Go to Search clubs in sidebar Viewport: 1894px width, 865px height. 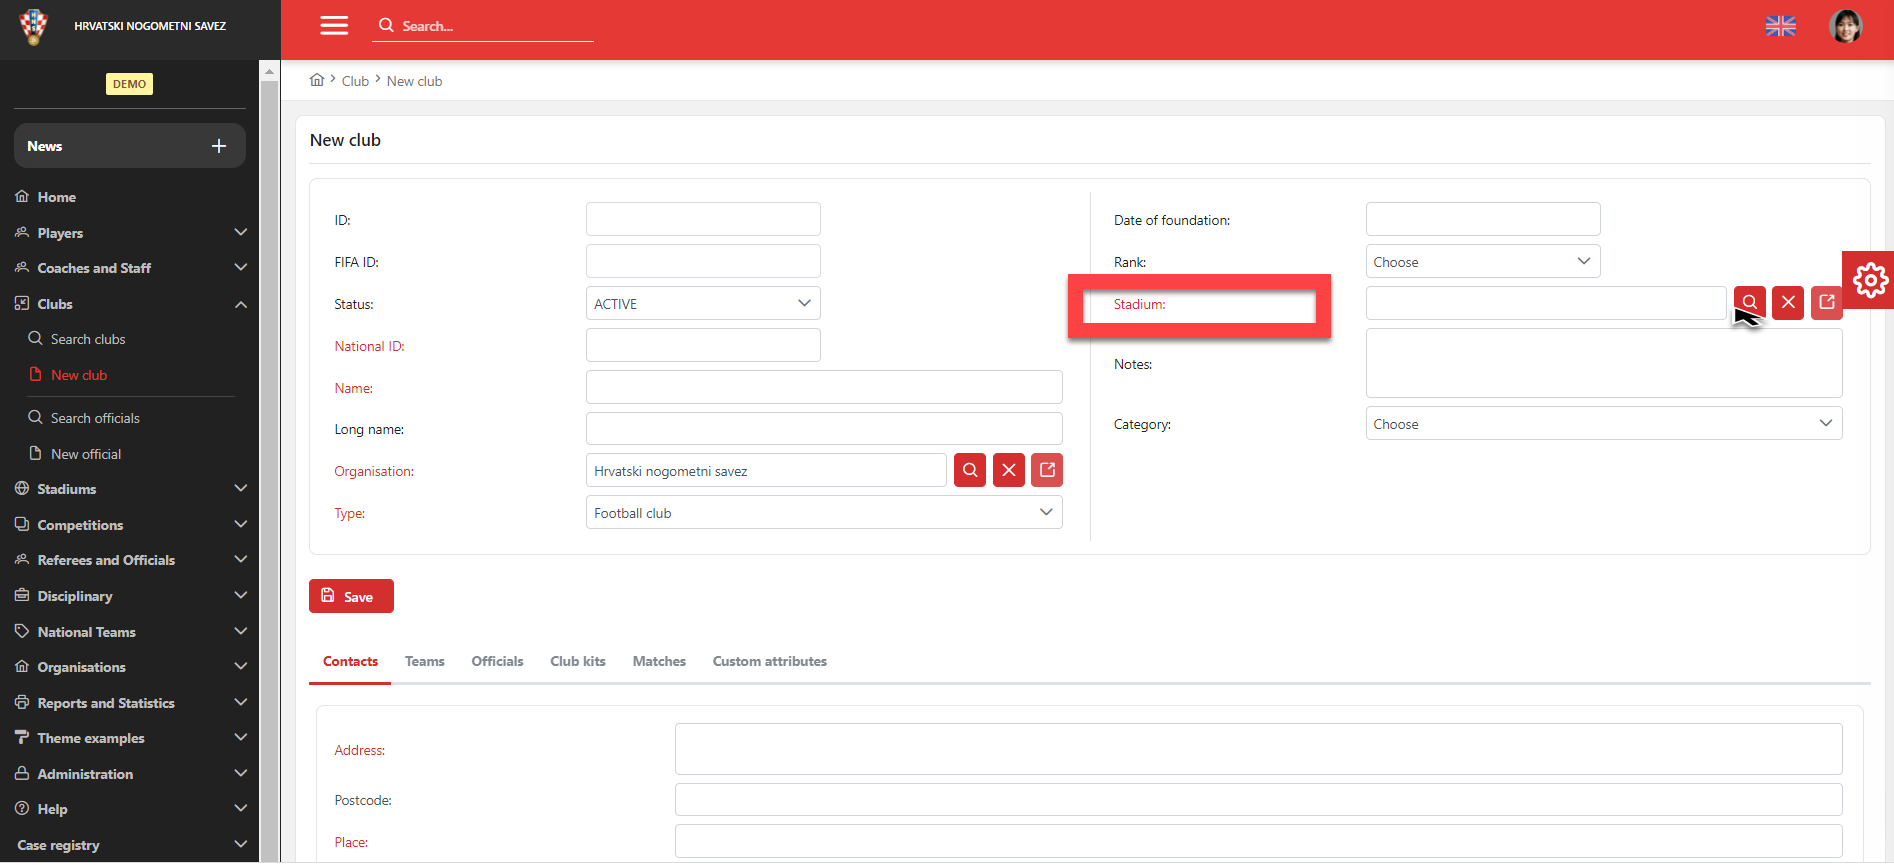click(x=88, y=339)
